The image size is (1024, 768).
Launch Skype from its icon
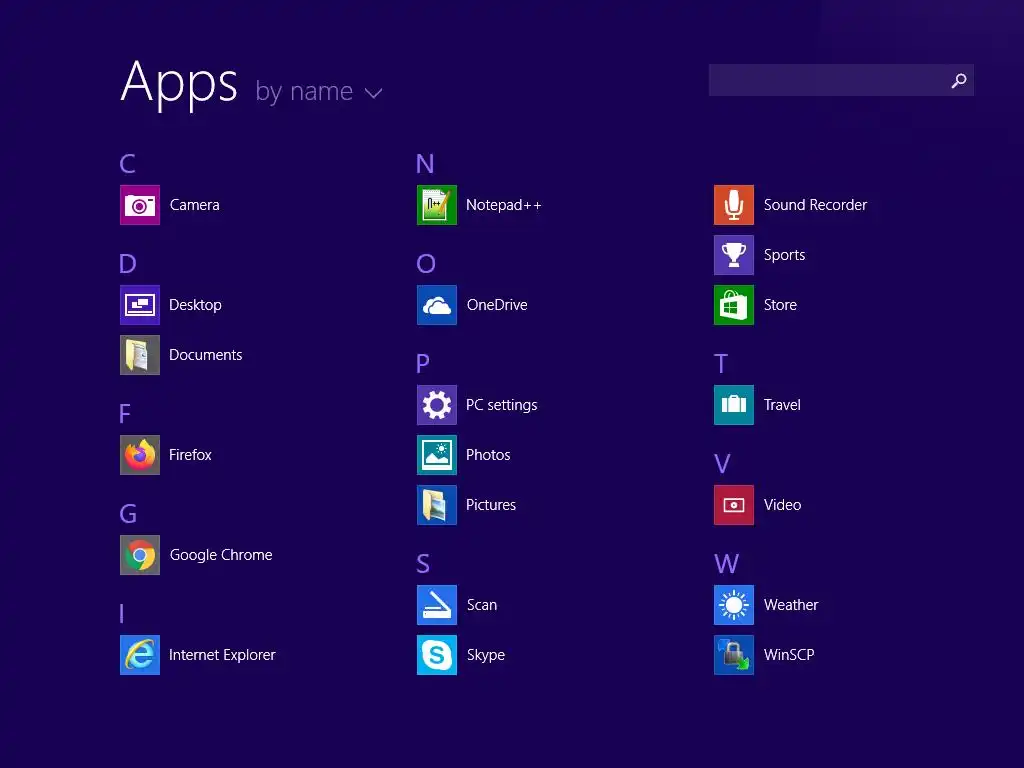[x=437, y=655]
